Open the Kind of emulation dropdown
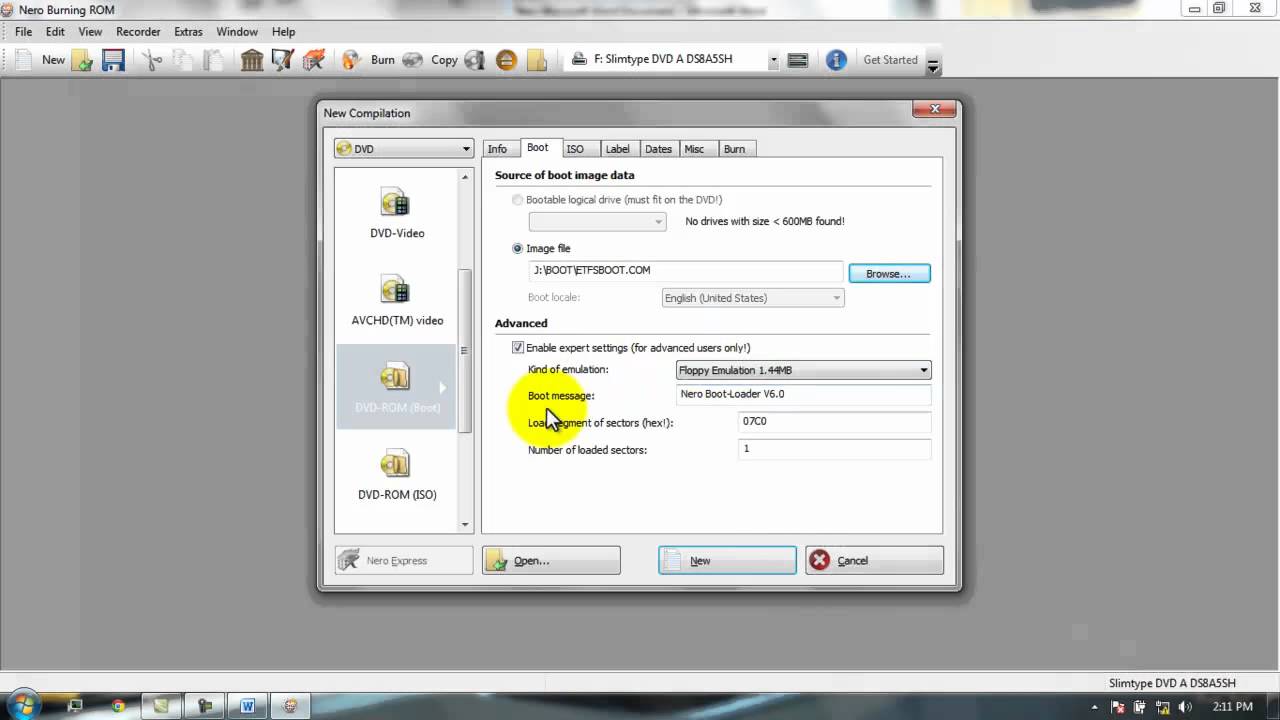 click(x=803, y=370)
